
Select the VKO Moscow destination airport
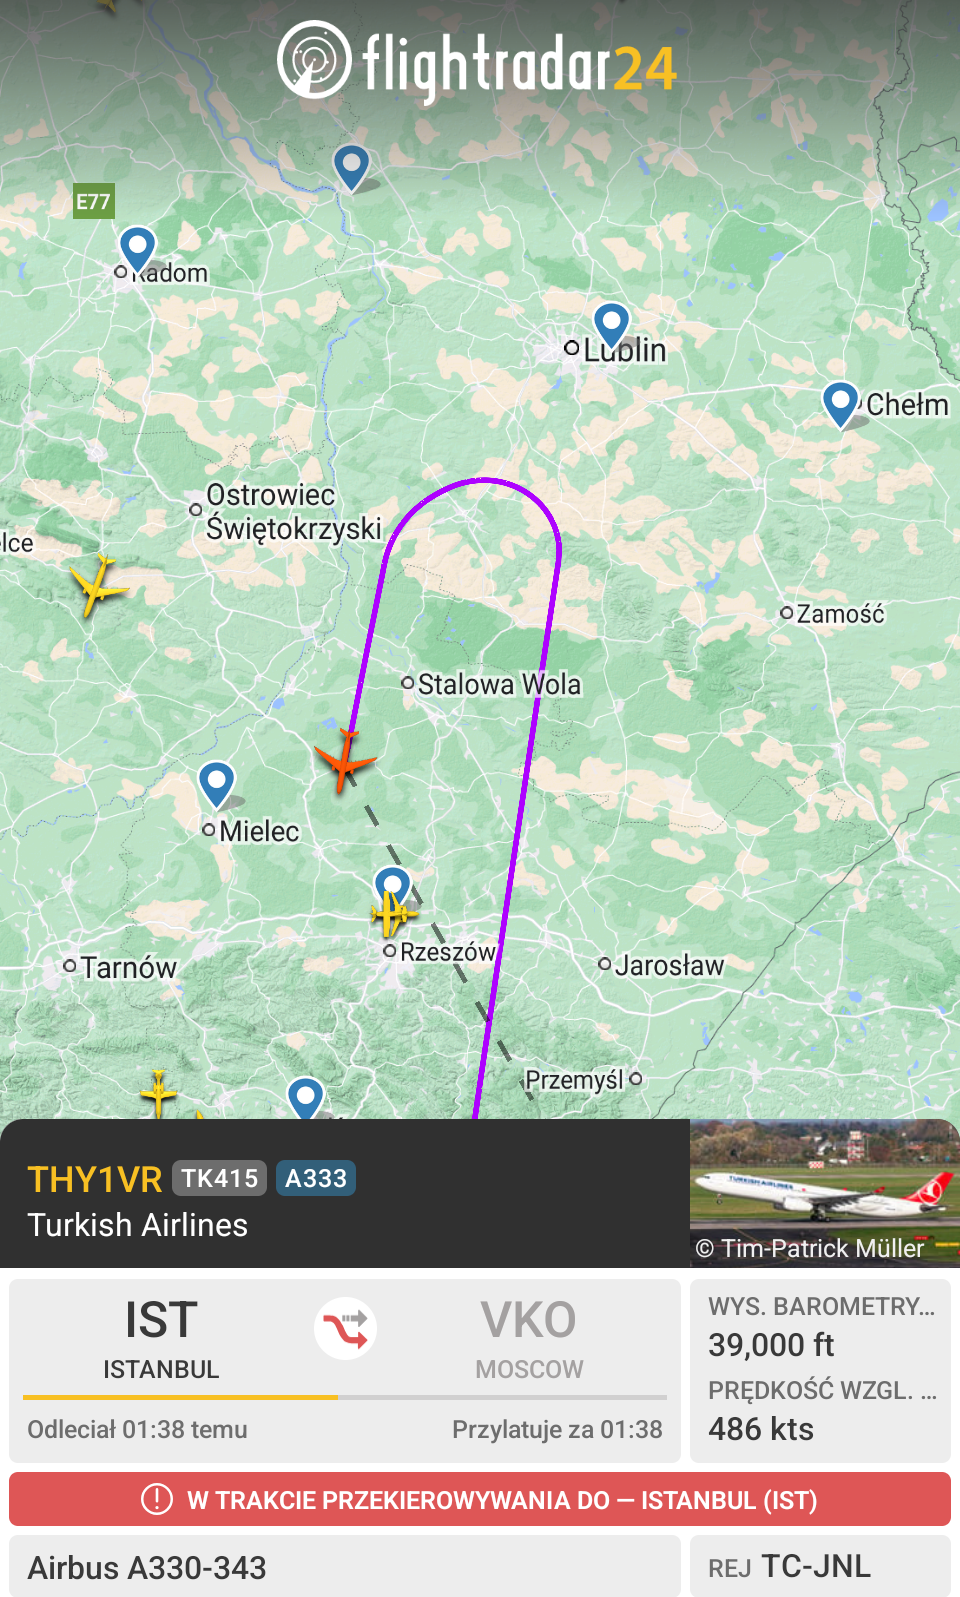click(x=529, y=1338)
